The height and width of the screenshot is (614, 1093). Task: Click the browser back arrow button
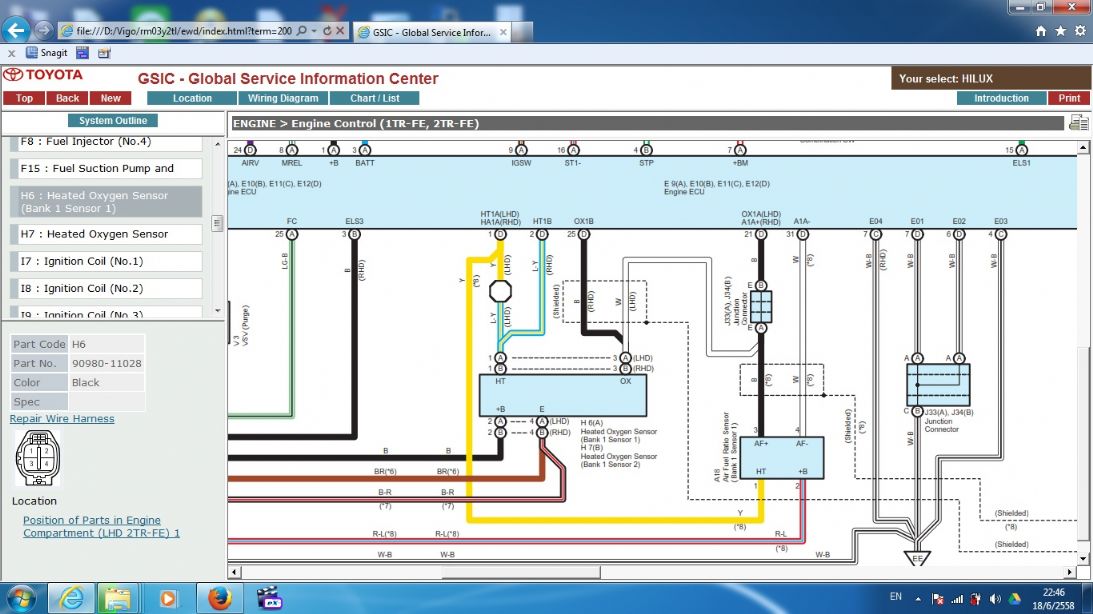pyautogui.click(x=15, y=31)
